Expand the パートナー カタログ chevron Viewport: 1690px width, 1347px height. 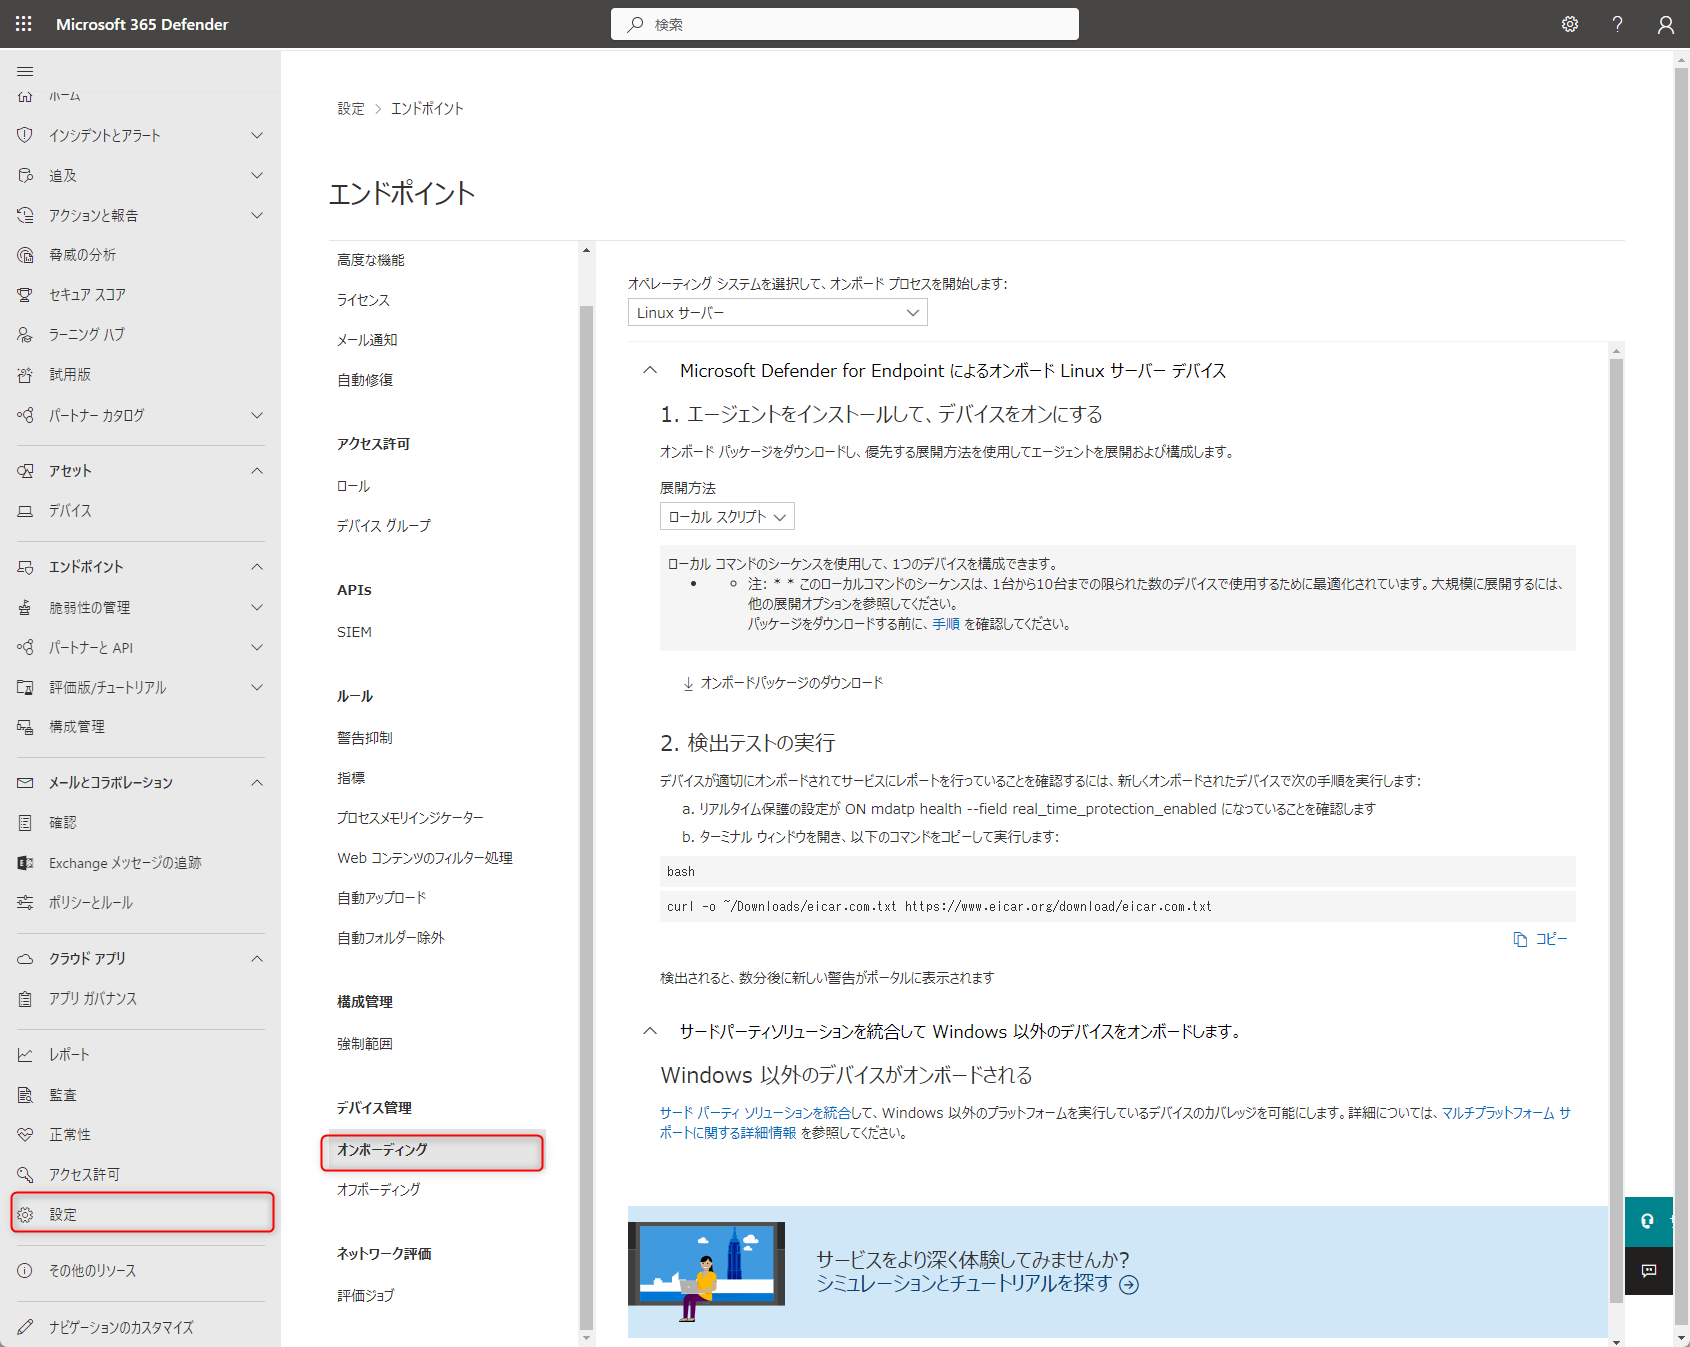pos(257,415)
